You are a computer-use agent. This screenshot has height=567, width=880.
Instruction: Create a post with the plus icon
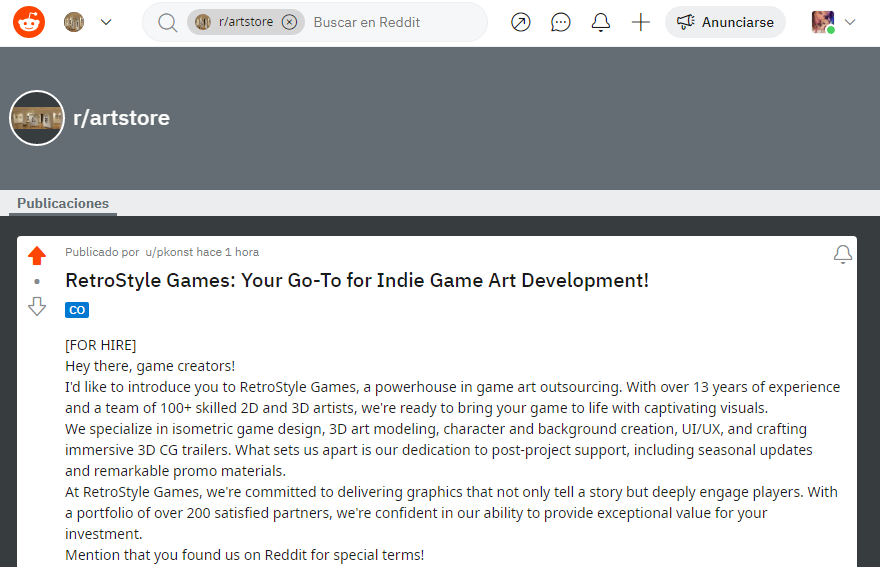(640, 22)
